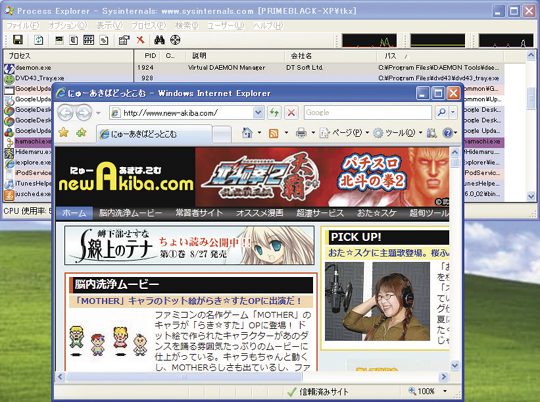Viewport: 540px width, 402px height.
Task: Open the ツール(O) menu dropdown
Action: tap(397, 133)
